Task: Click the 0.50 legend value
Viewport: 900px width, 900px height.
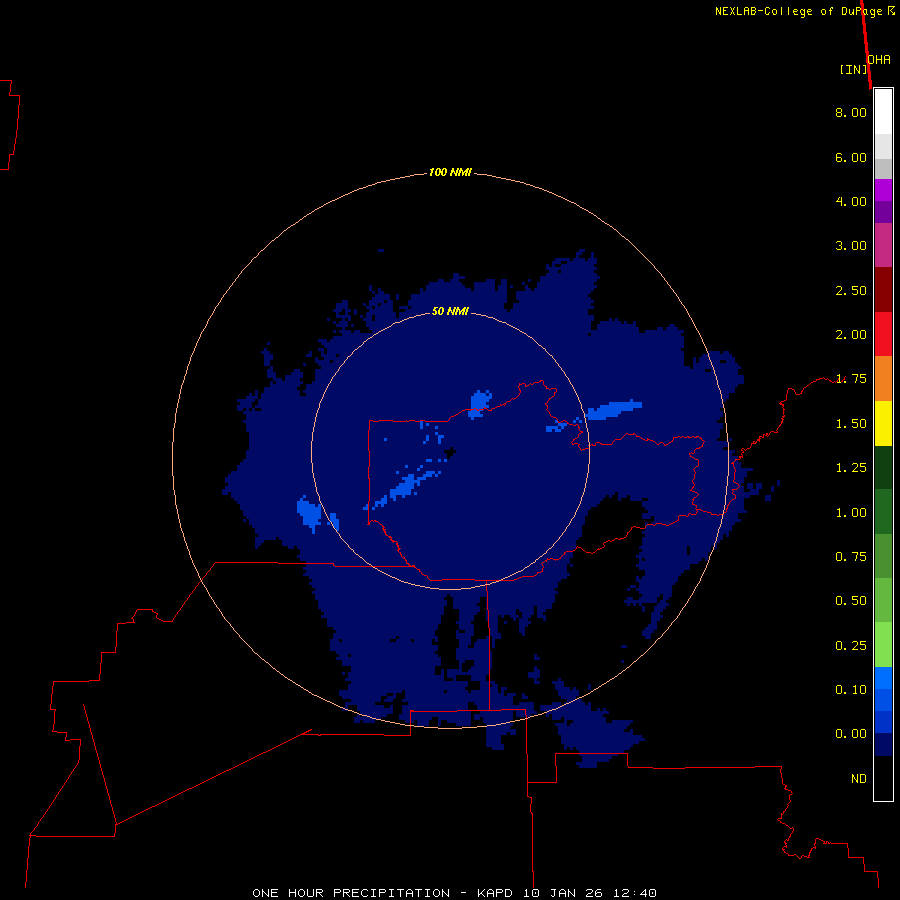Action: click(x=851, y=601)
